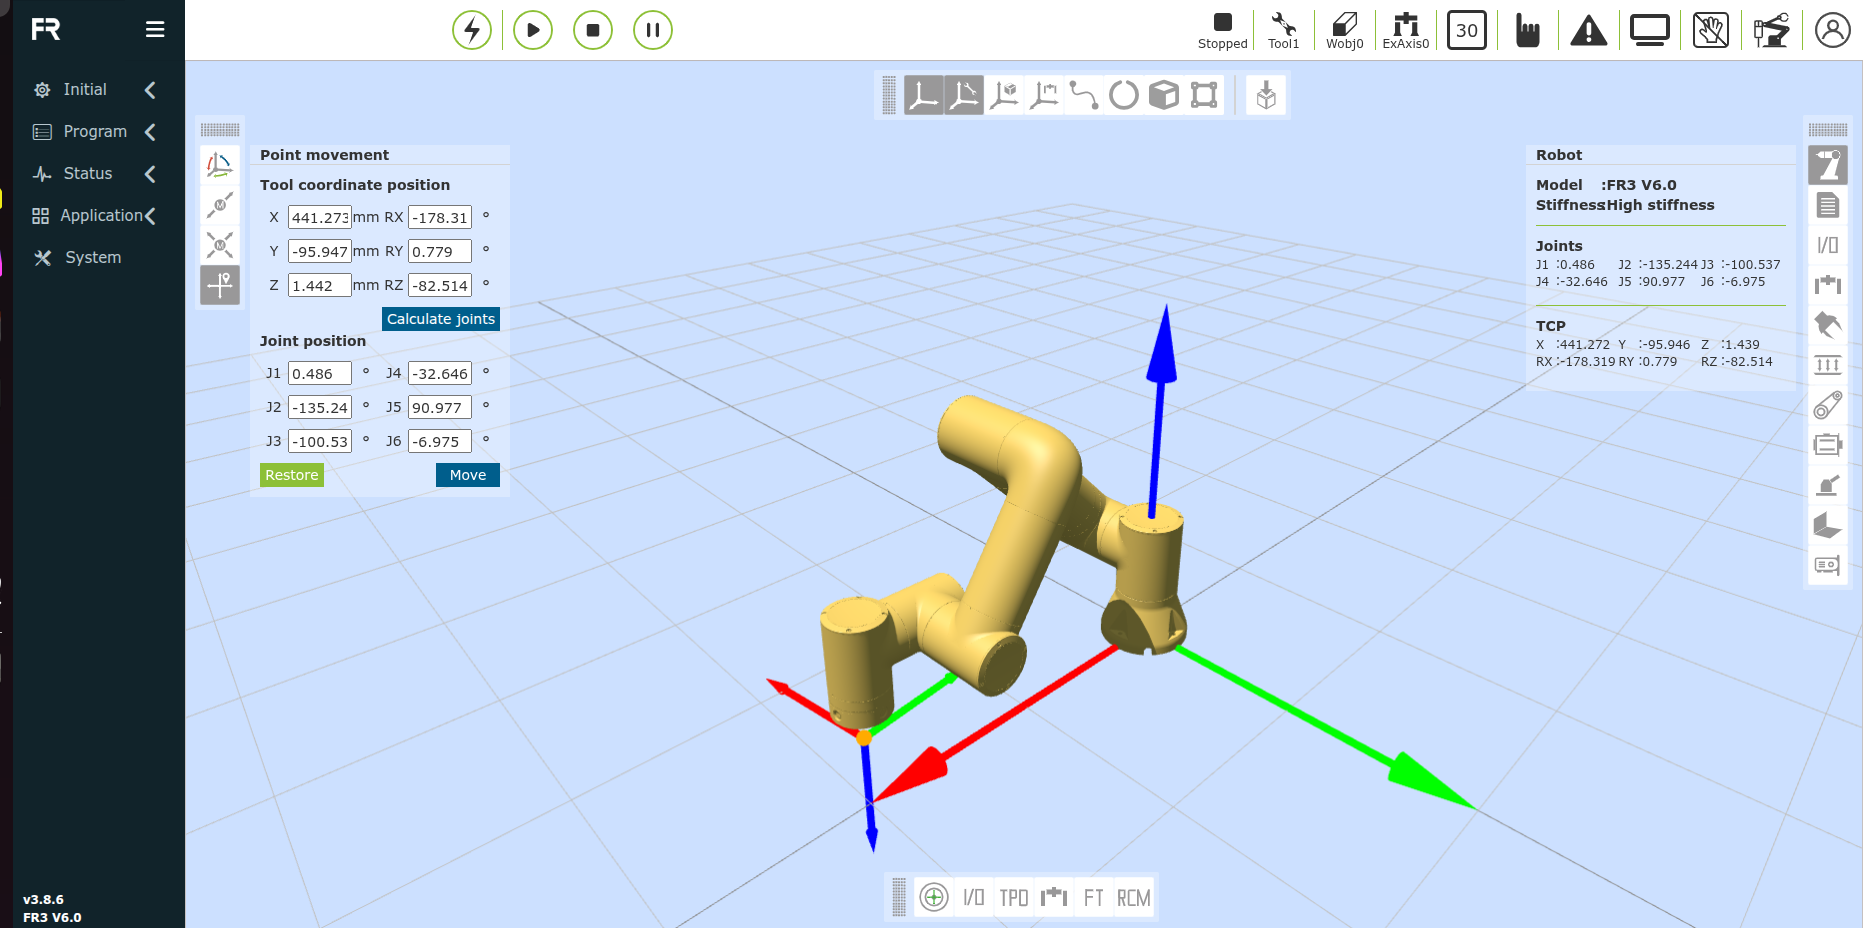
Task: Click the Calculate joints button
Action: [440, 319]
